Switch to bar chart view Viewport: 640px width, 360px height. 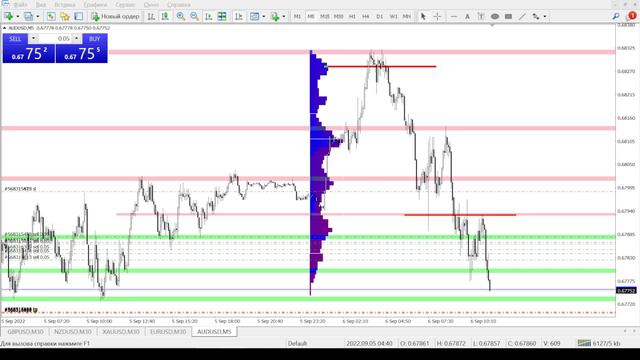pos(151,16)
